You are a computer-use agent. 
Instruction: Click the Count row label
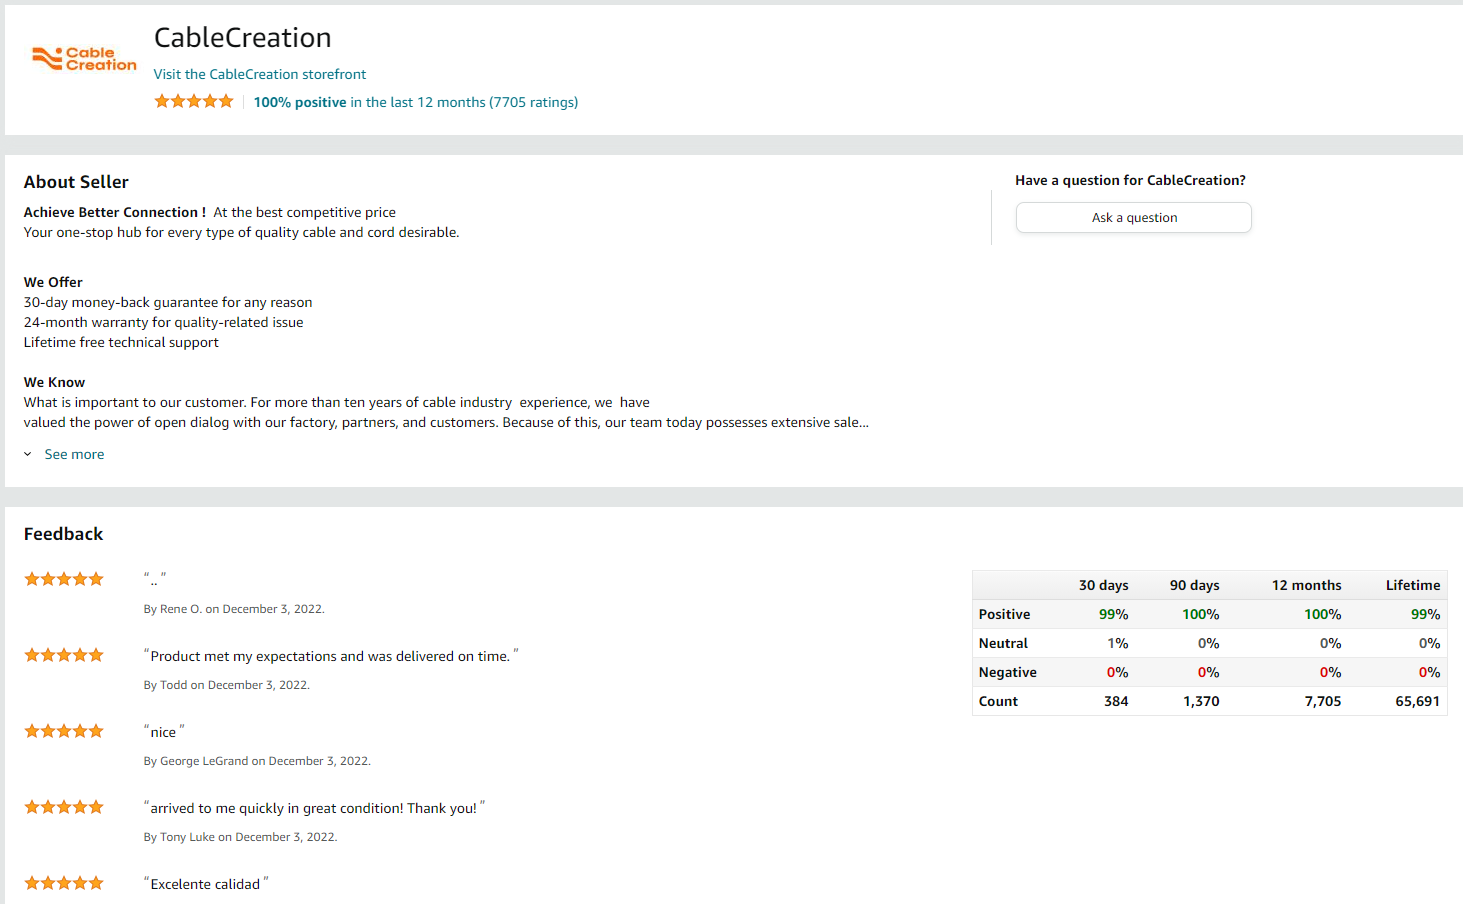[x=998, y=701]
